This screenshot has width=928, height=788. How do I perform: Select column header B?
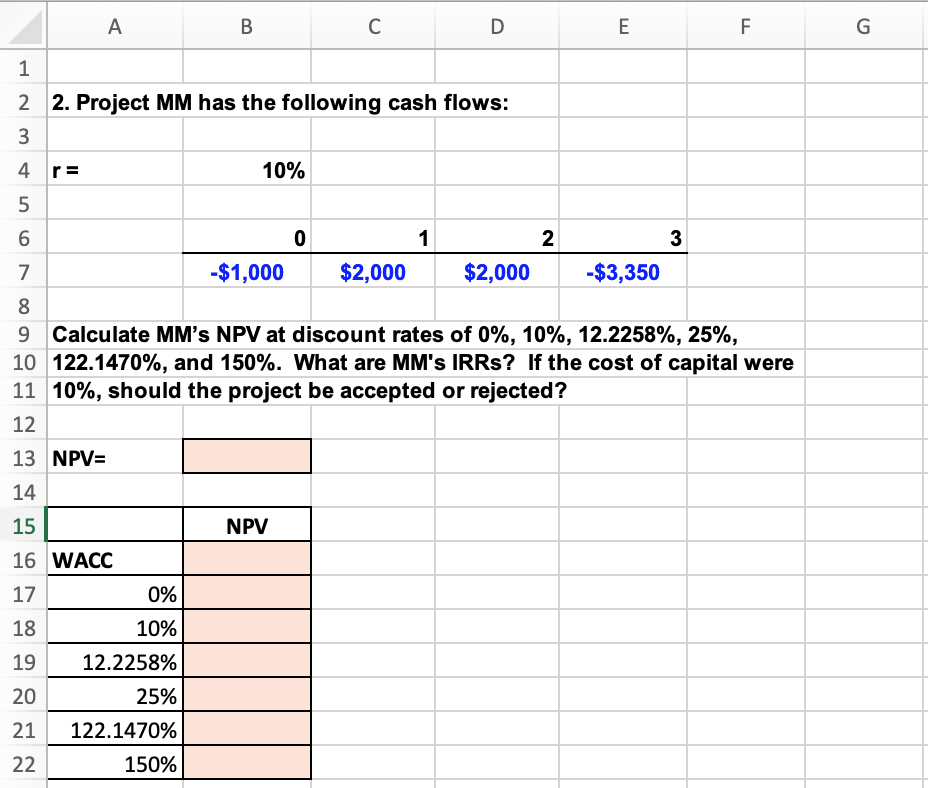pos(246,26)
